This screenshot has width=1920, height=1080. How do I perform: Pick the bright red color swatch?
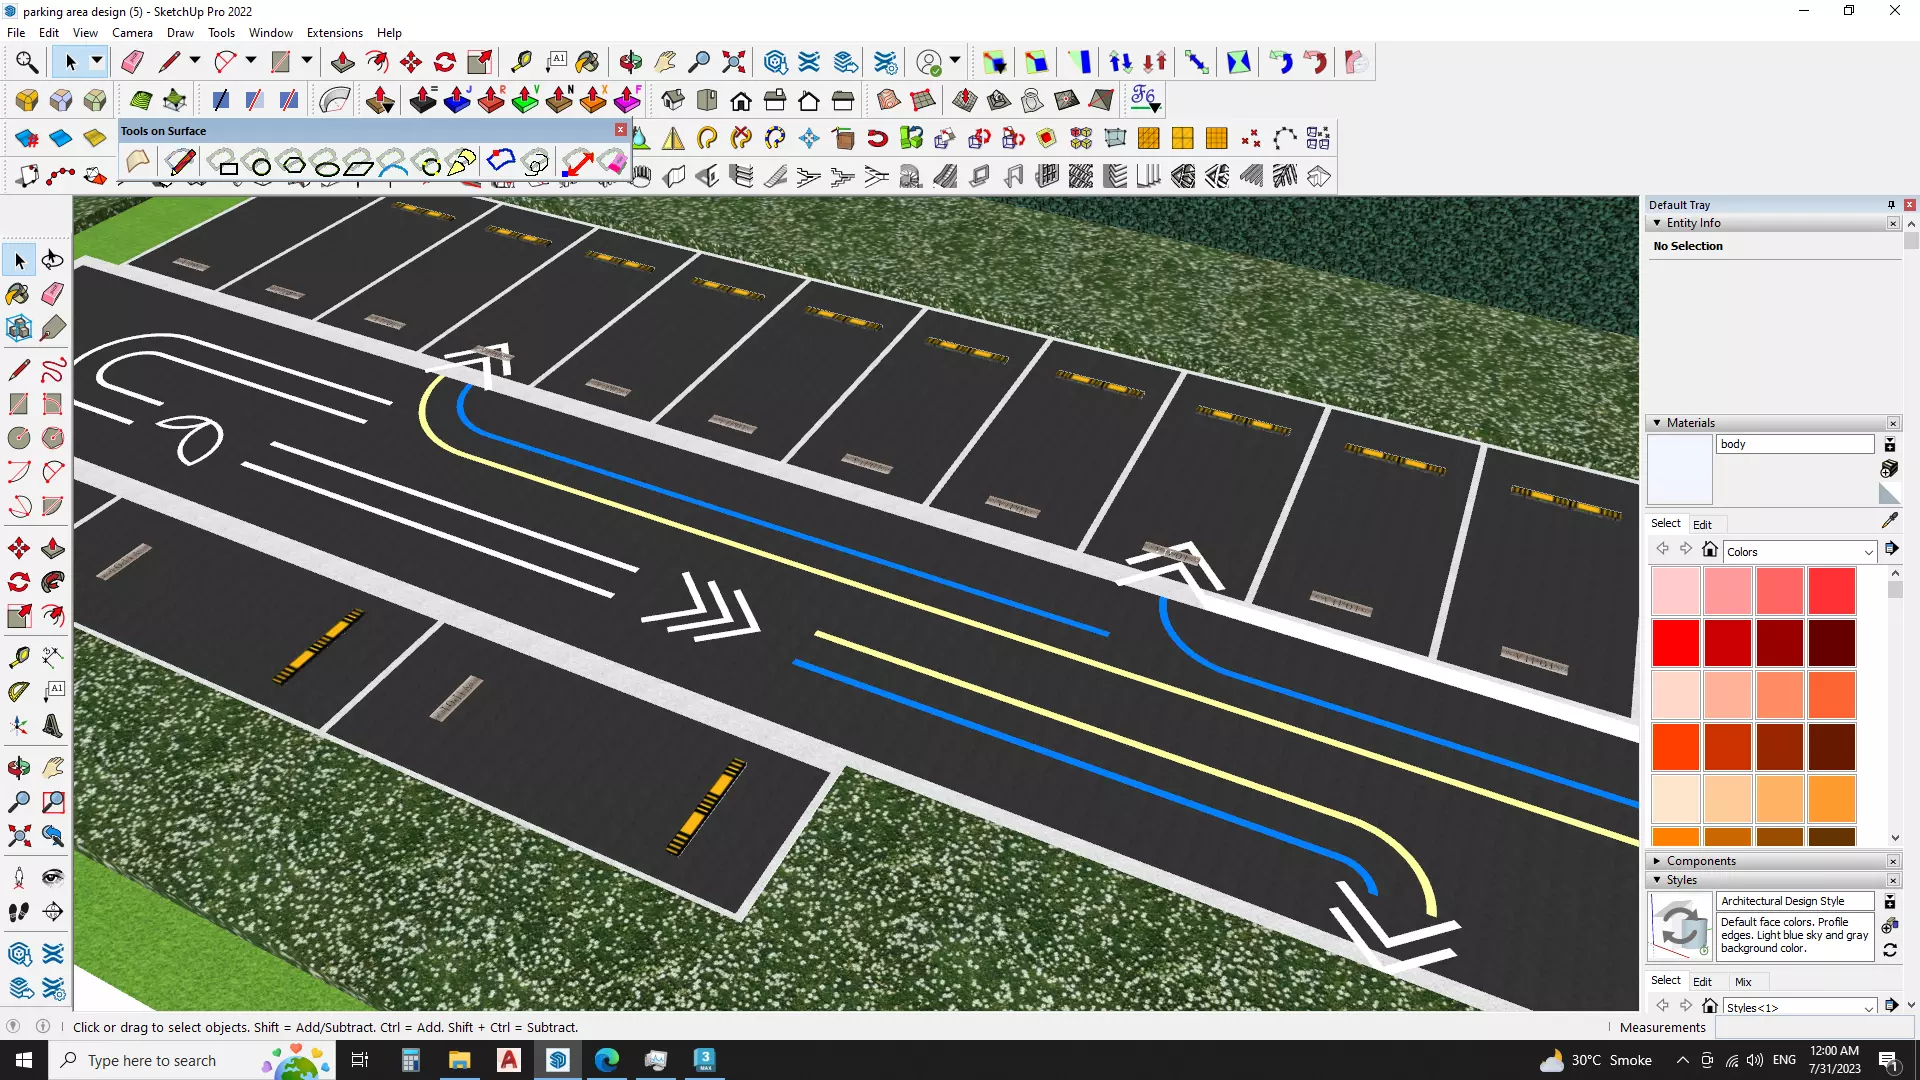click(1675, 643)
